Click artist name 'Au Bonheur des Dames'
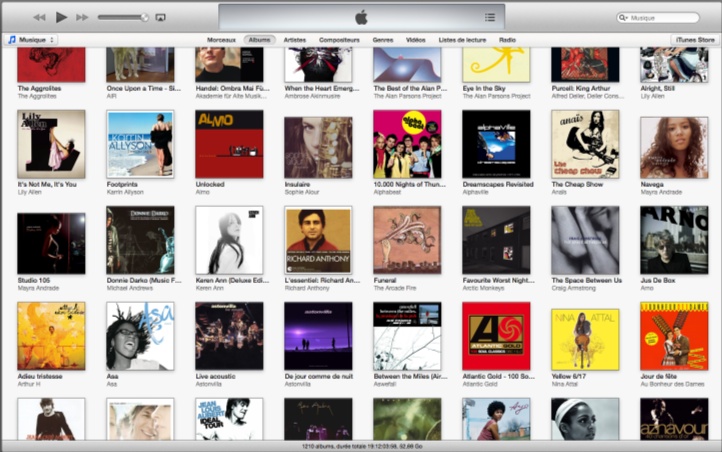The image size is (722, 452). (x=672, y=384)
